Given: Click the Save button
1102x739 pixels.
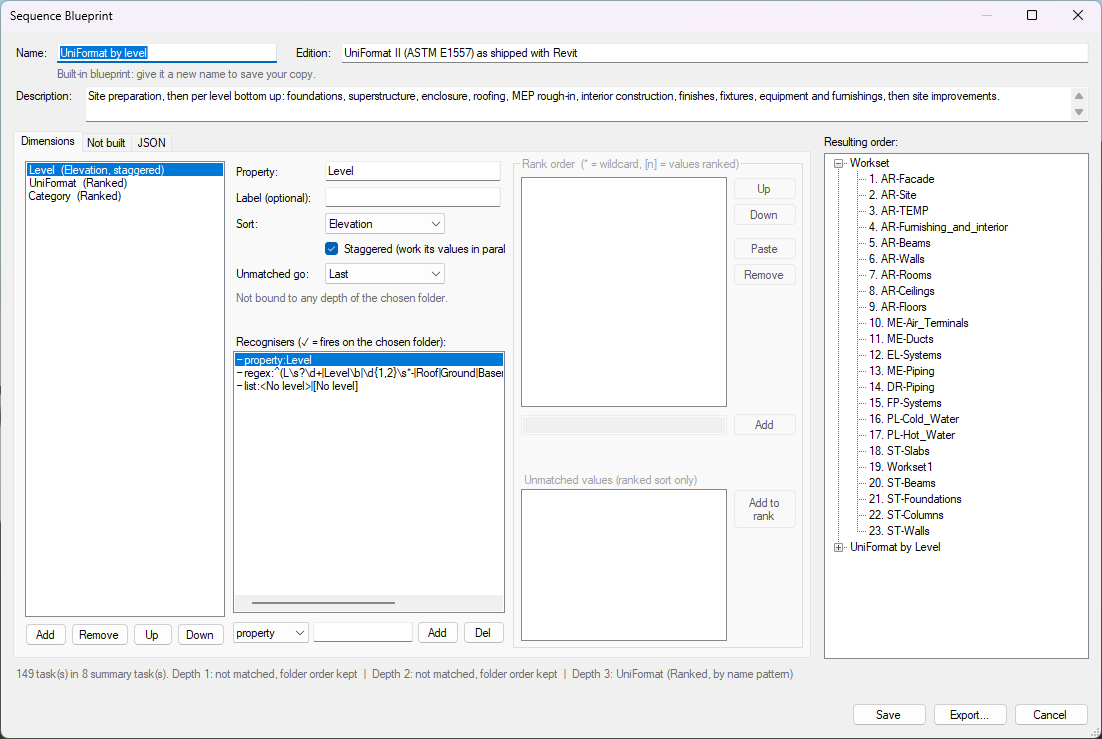Looking at the screenshot, I should (888, 714).
